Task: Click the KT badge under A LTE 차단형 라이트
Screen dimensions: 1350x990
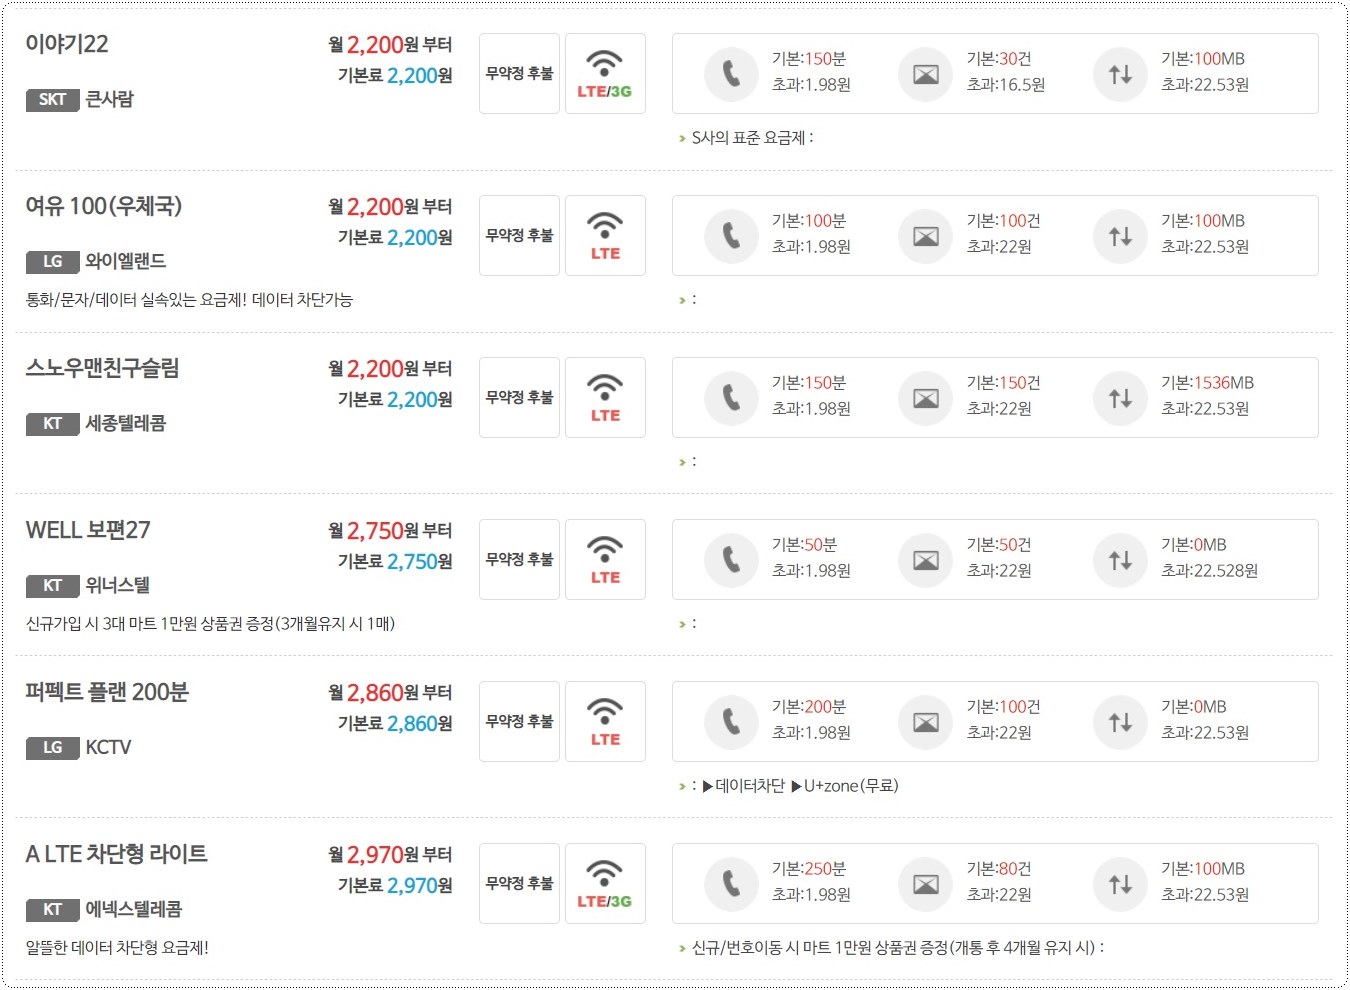Action: tap(51, 911)
